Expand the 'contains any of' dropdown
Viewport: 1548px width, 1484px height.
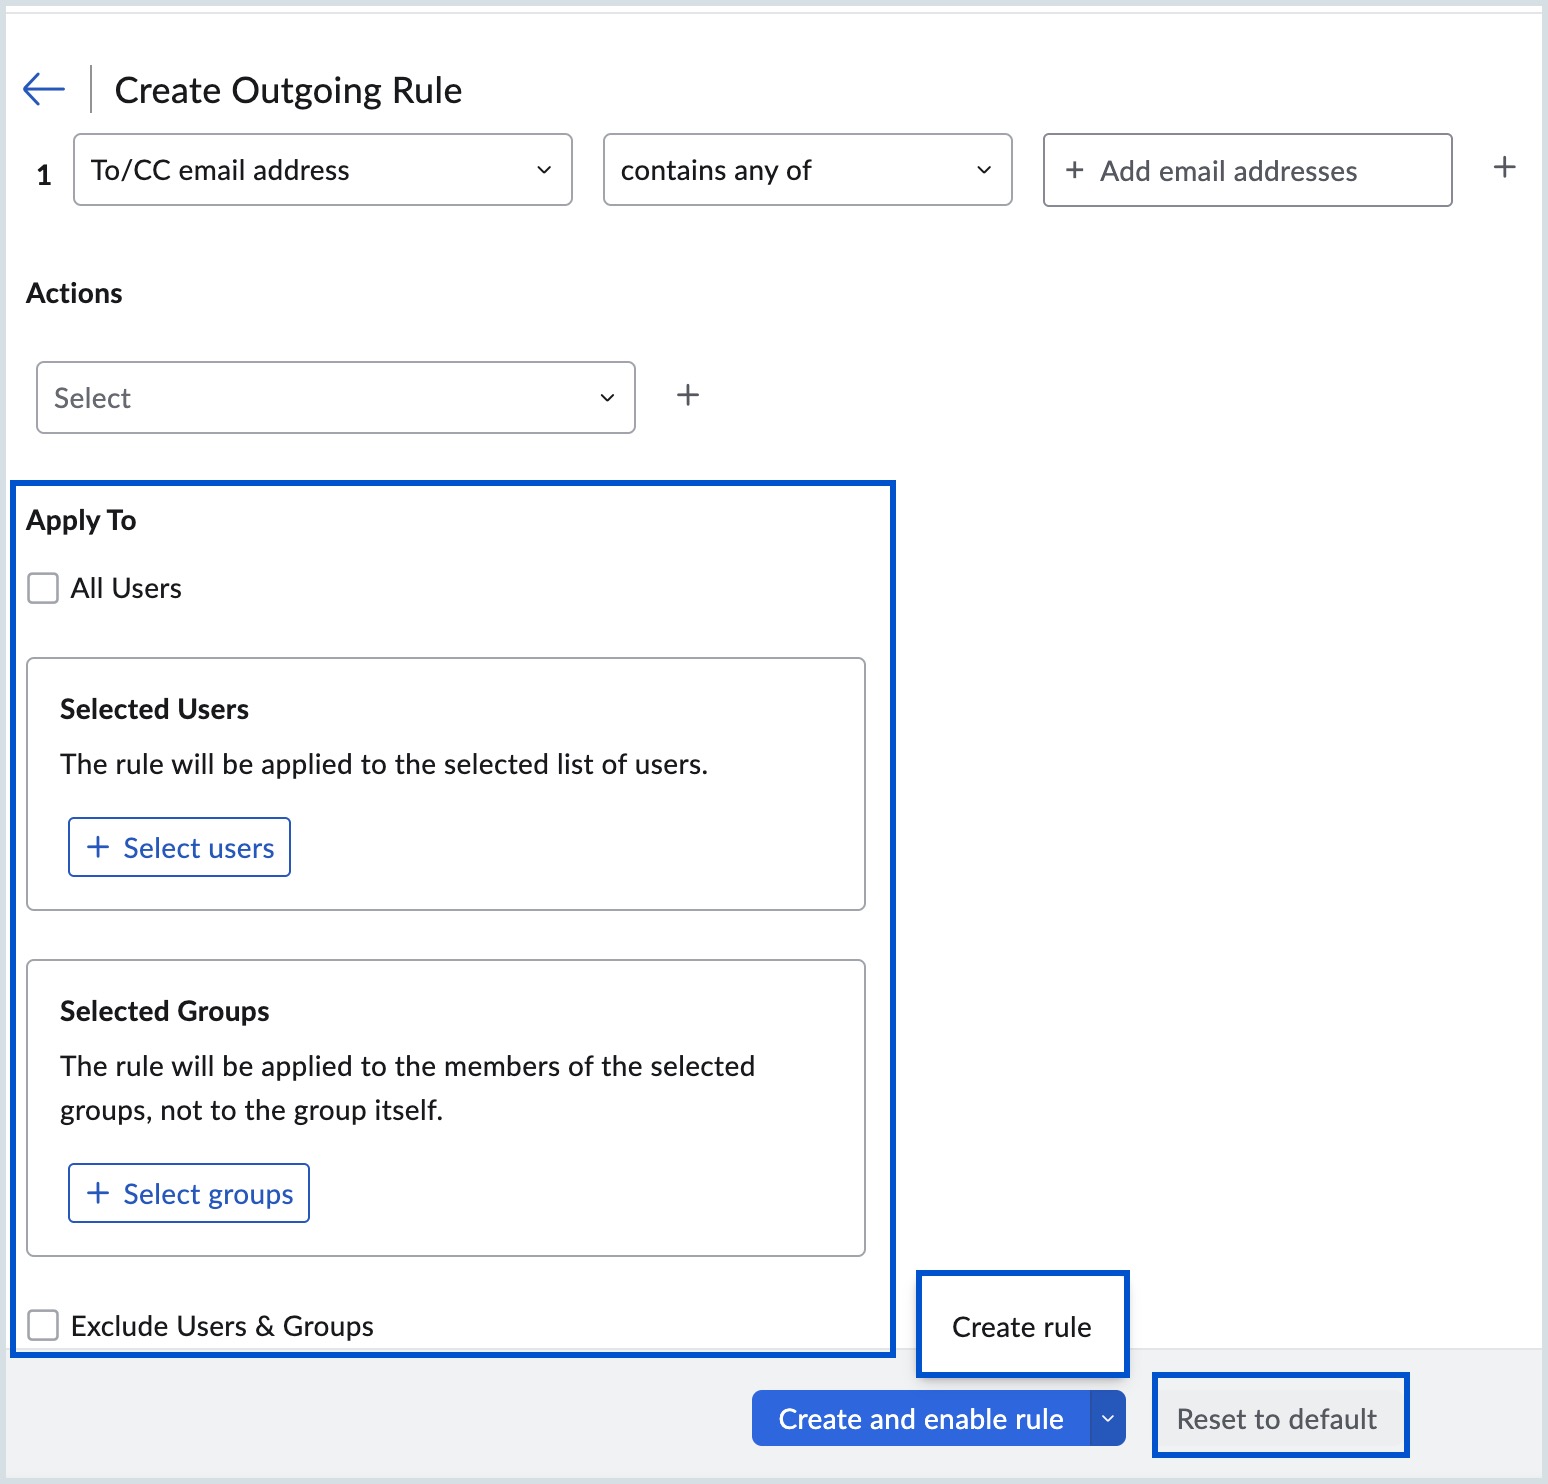(x=807, y=170)
